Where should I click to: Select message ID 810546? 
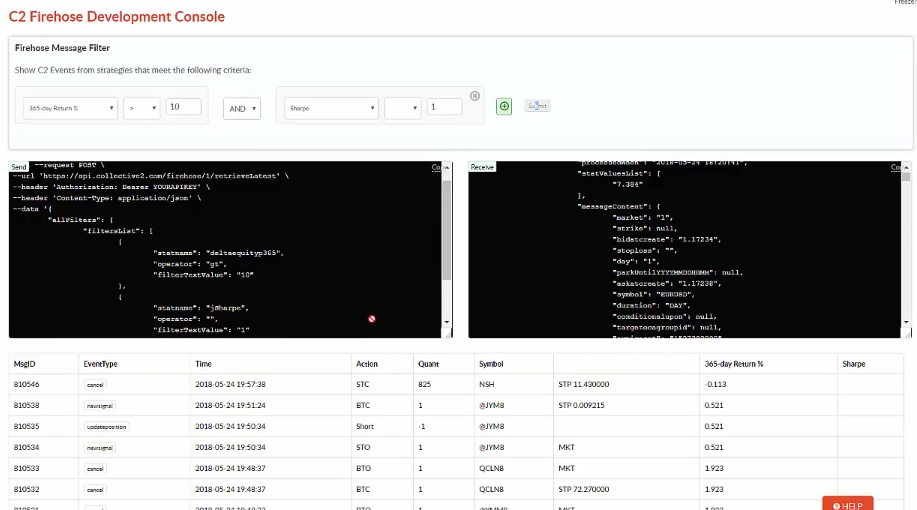tap(26, 384)
